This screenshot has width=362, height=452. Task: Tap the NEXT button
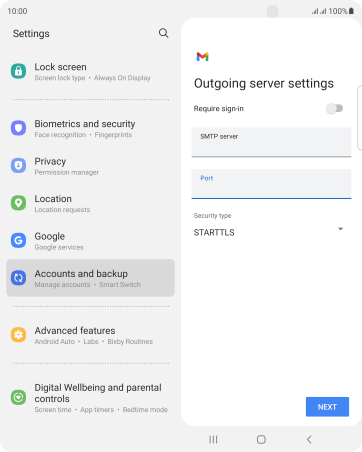coord(327,407)
